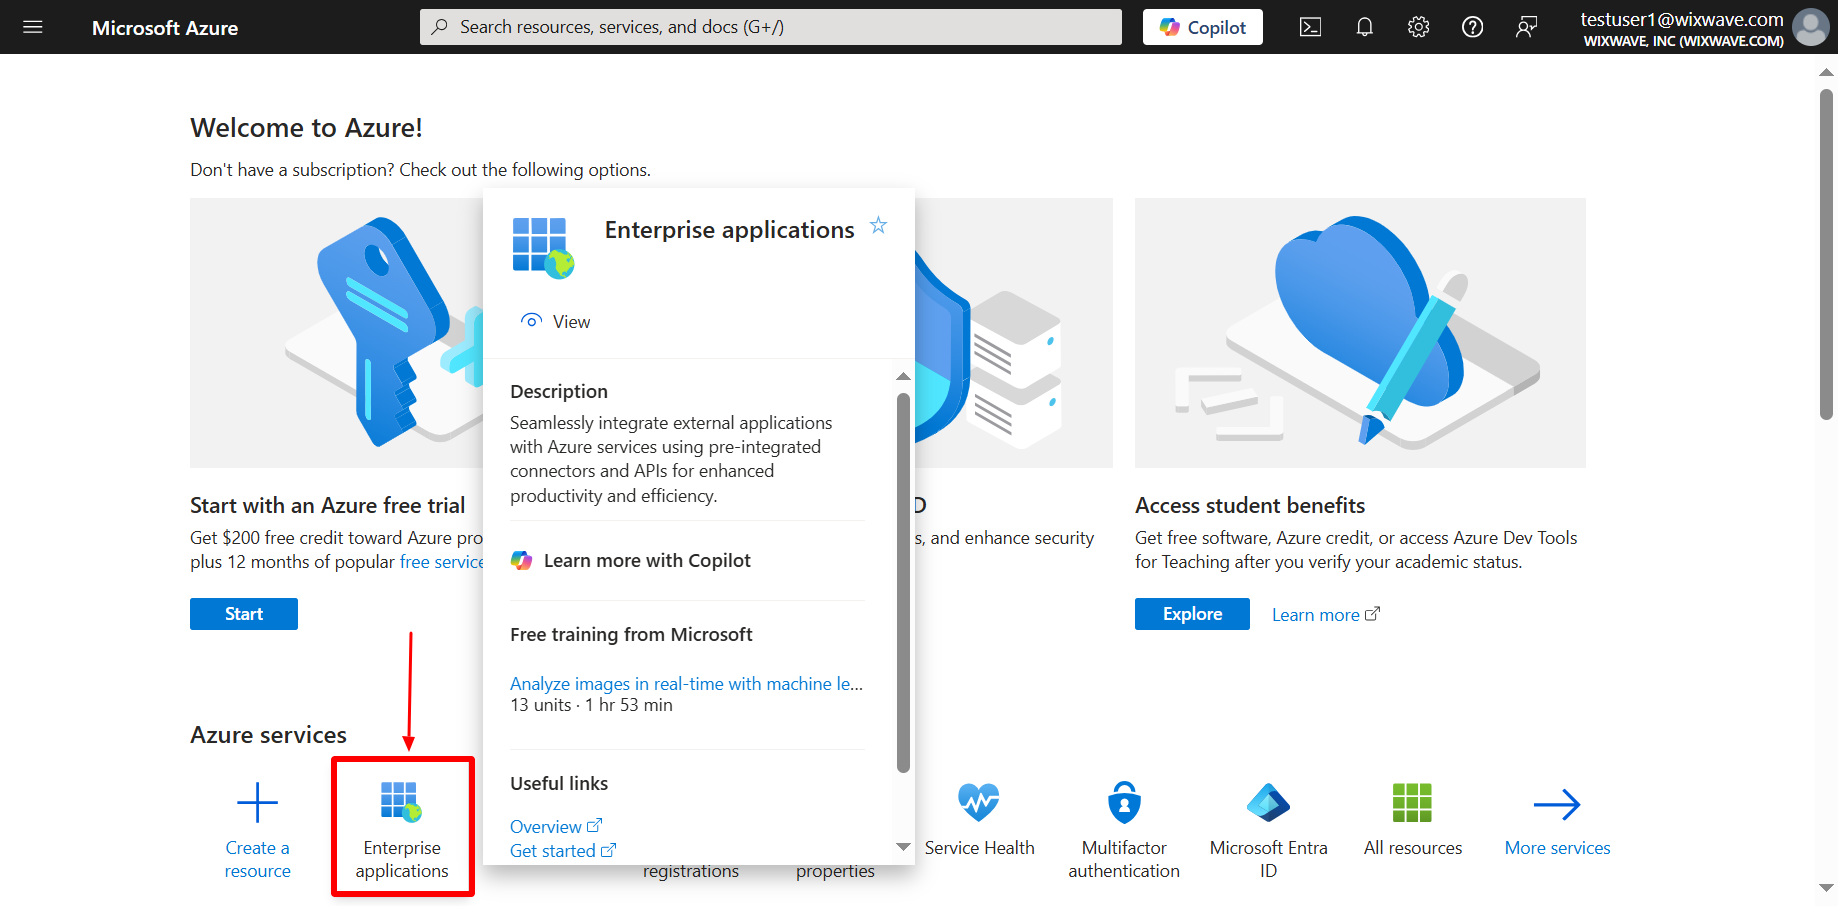The width and height of the screenshot is (1838, 906).
Task: Click the page scrollbar down arrow
Action: [x=1826, y=888]
